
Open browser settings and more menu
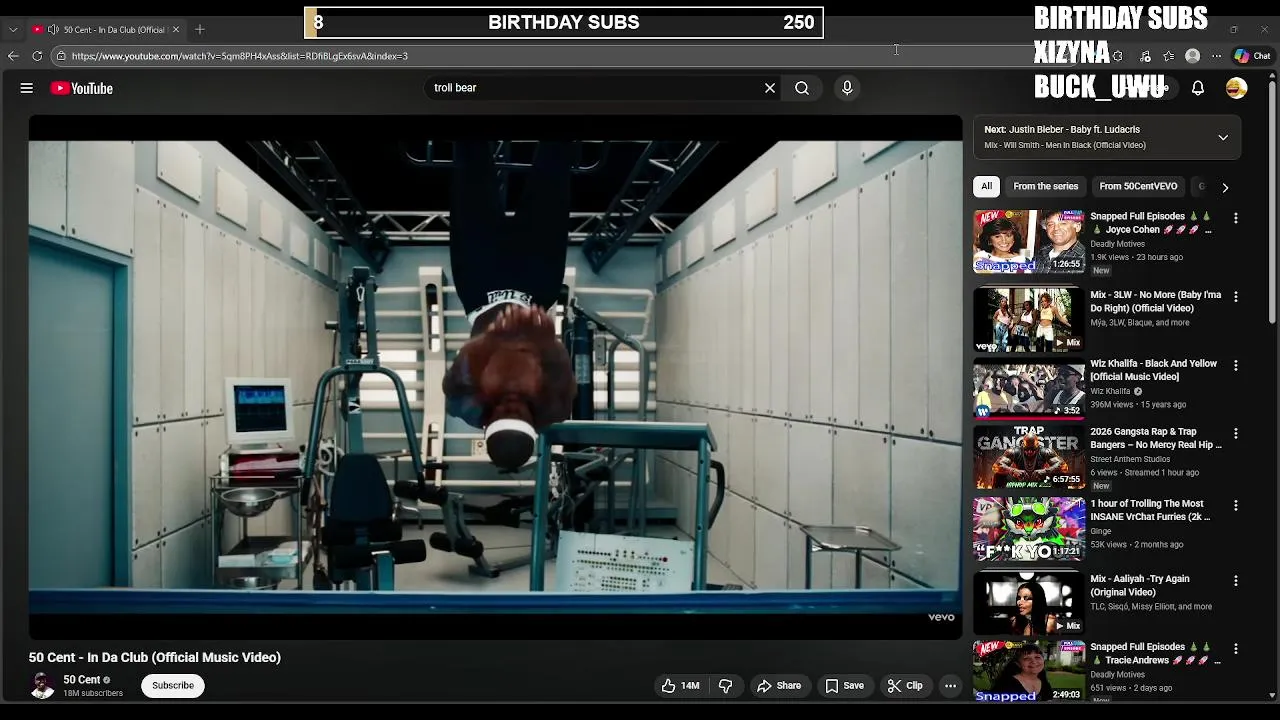(x=1216, y=56)
